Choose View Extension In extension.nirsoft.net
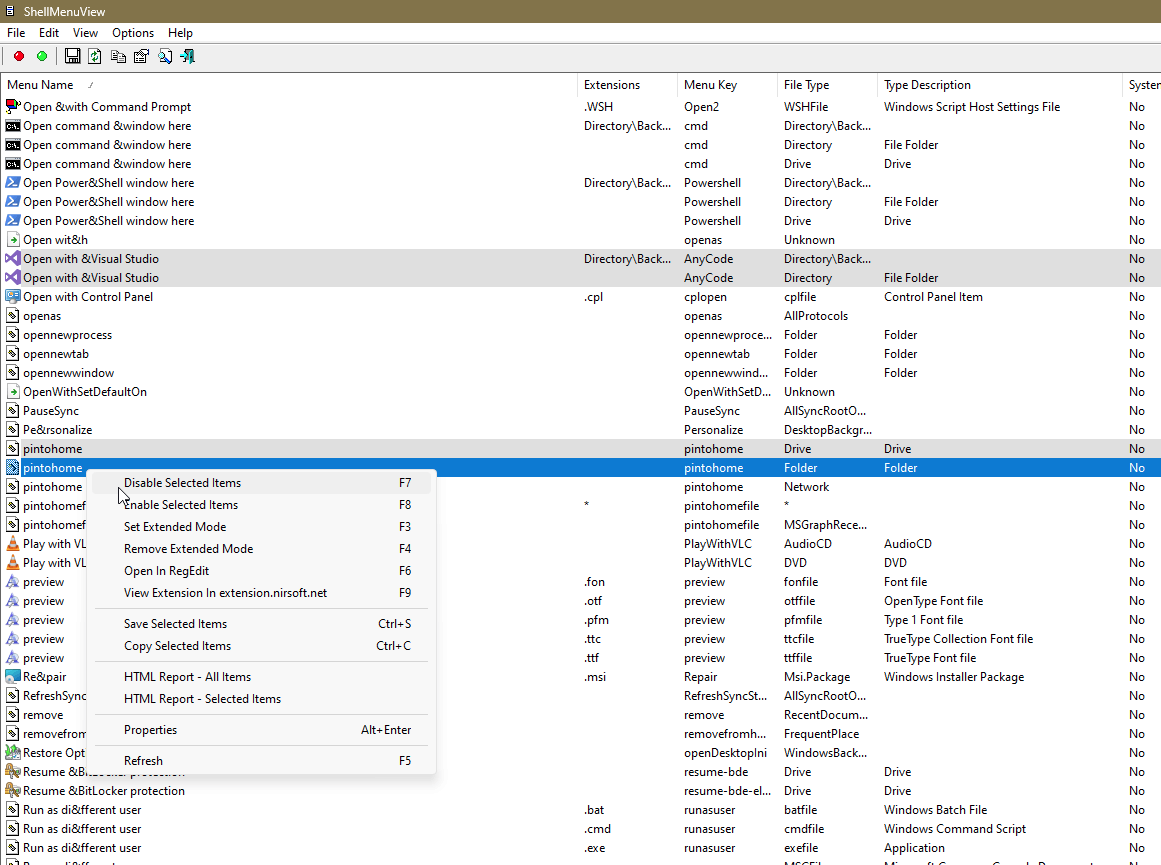The width and height of the screenshot is (1161, 865). (x=261, y=592)
